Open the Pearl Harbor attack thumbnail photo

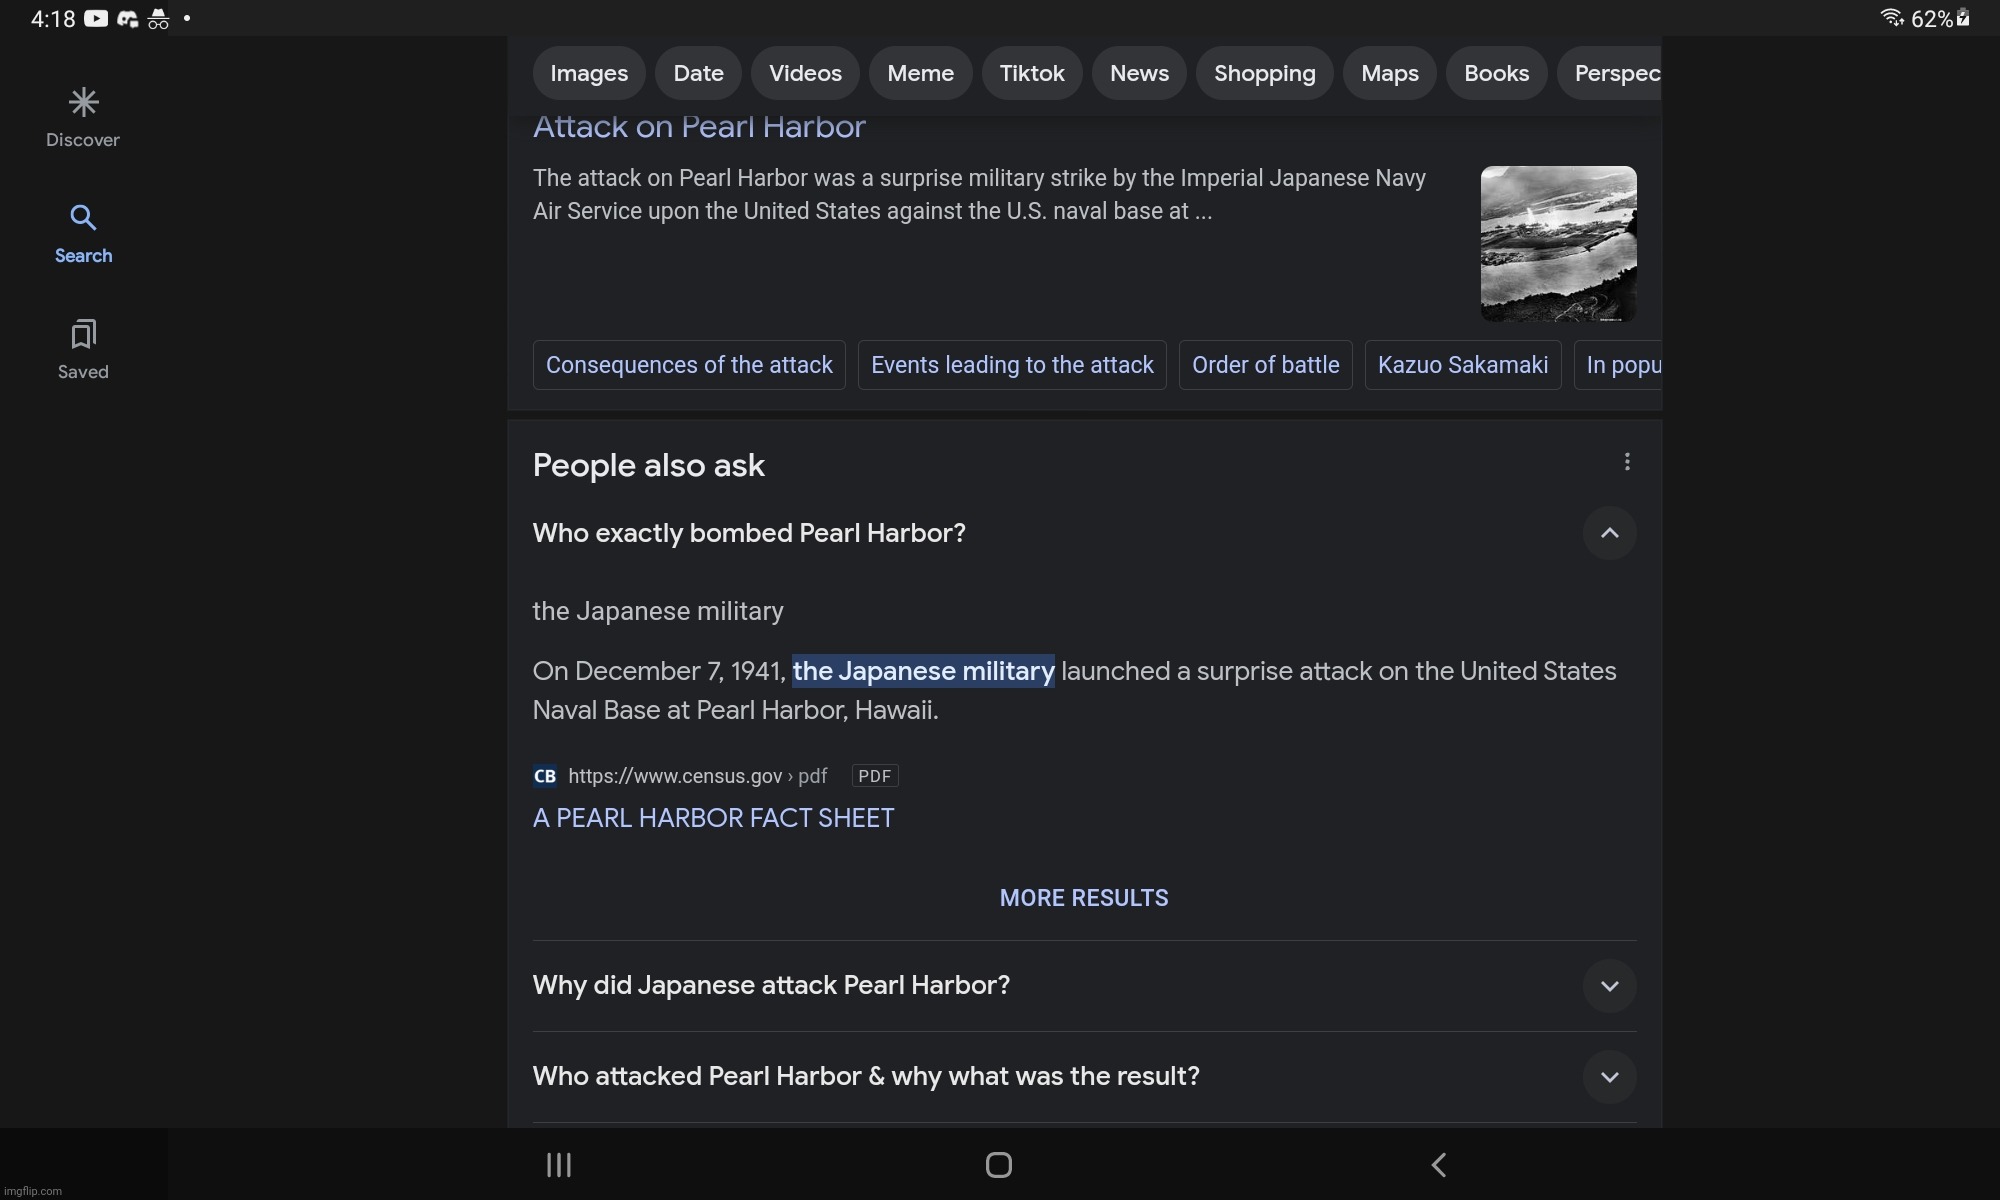point(1558,244)
